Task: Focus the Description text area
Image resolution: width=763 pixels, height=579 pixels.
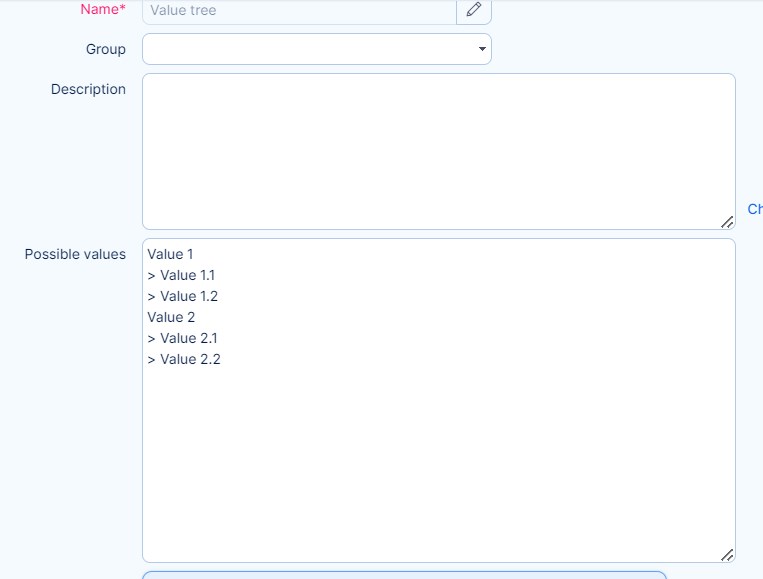Action: click(x=438, y=150)
